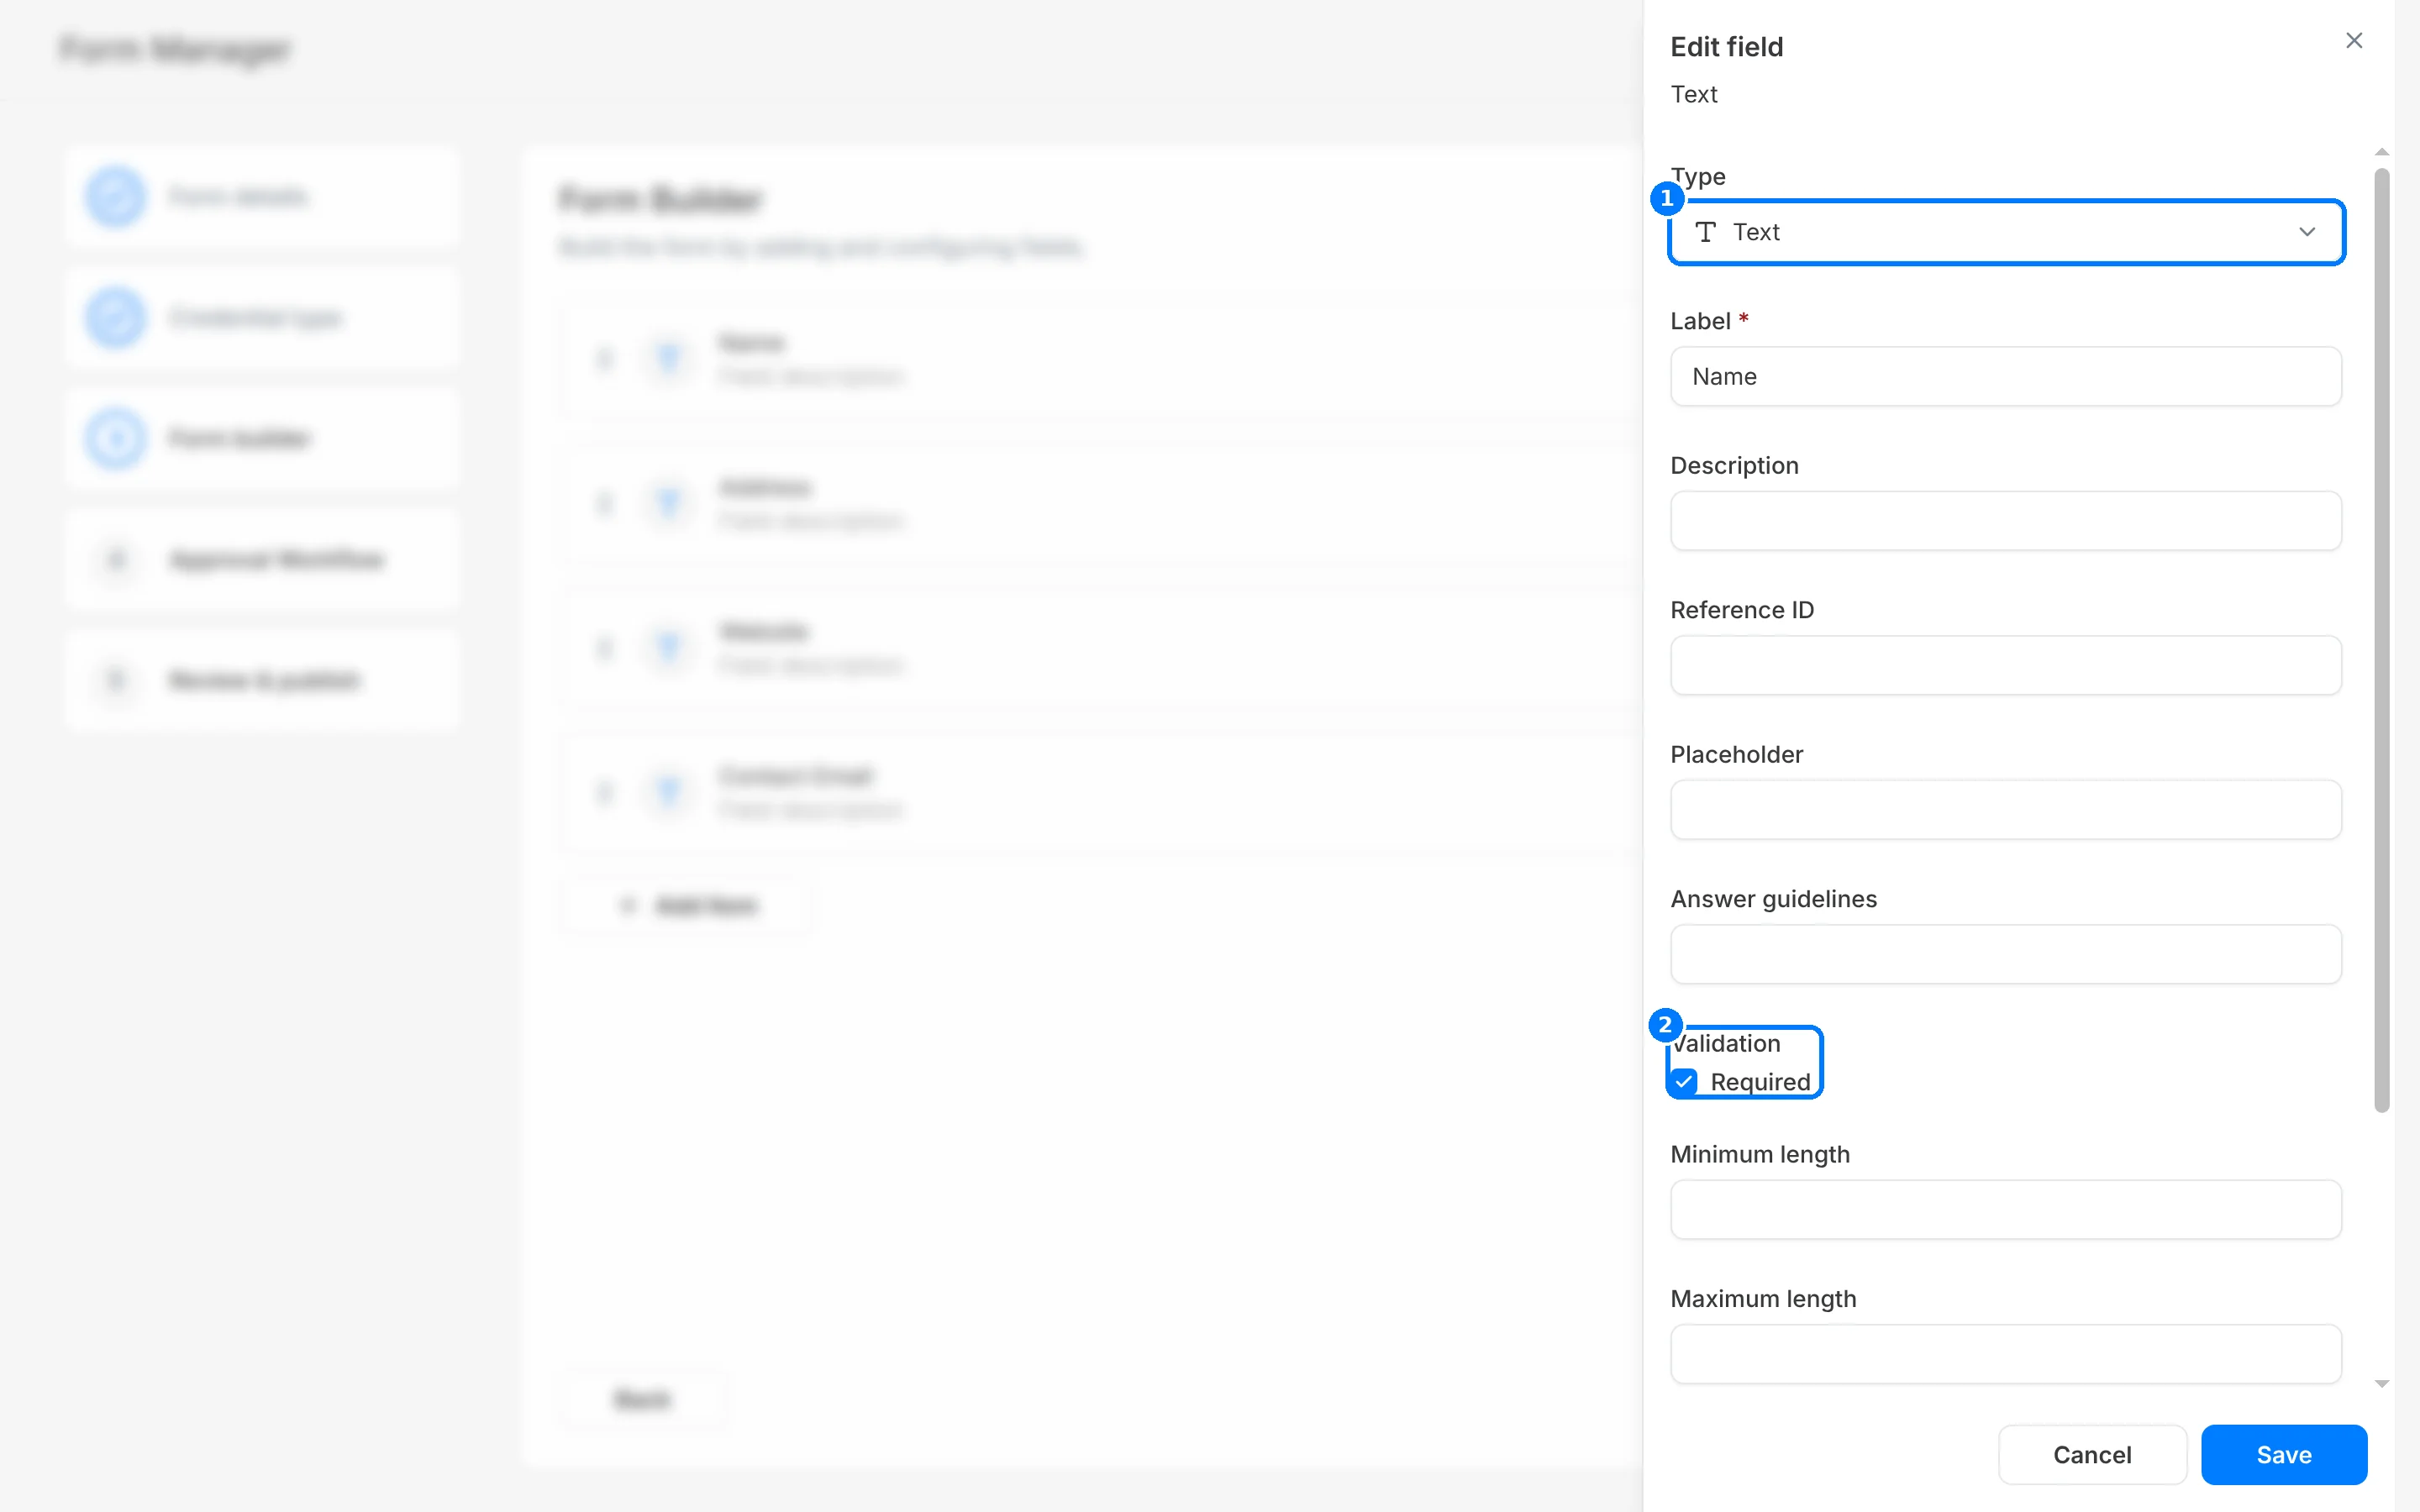Click the Reference ID input

[2006, 665]
